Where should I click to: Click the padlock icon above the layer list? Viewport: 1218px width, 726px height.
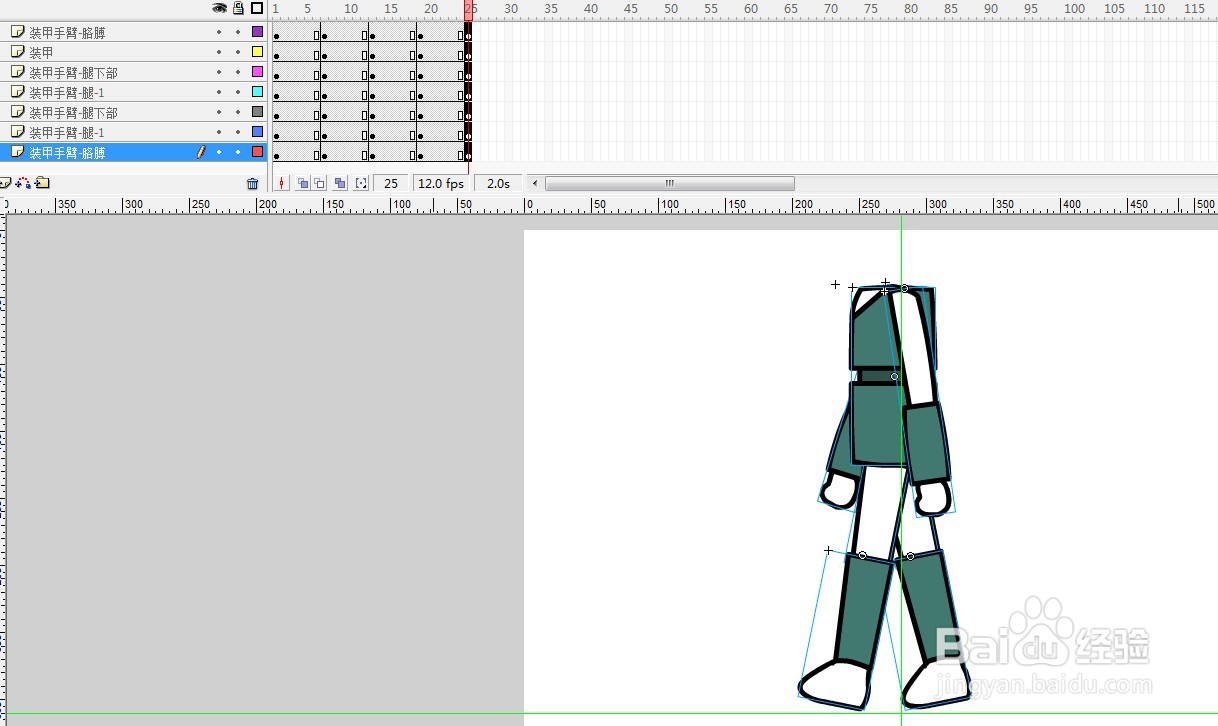(x=238, y=8)
